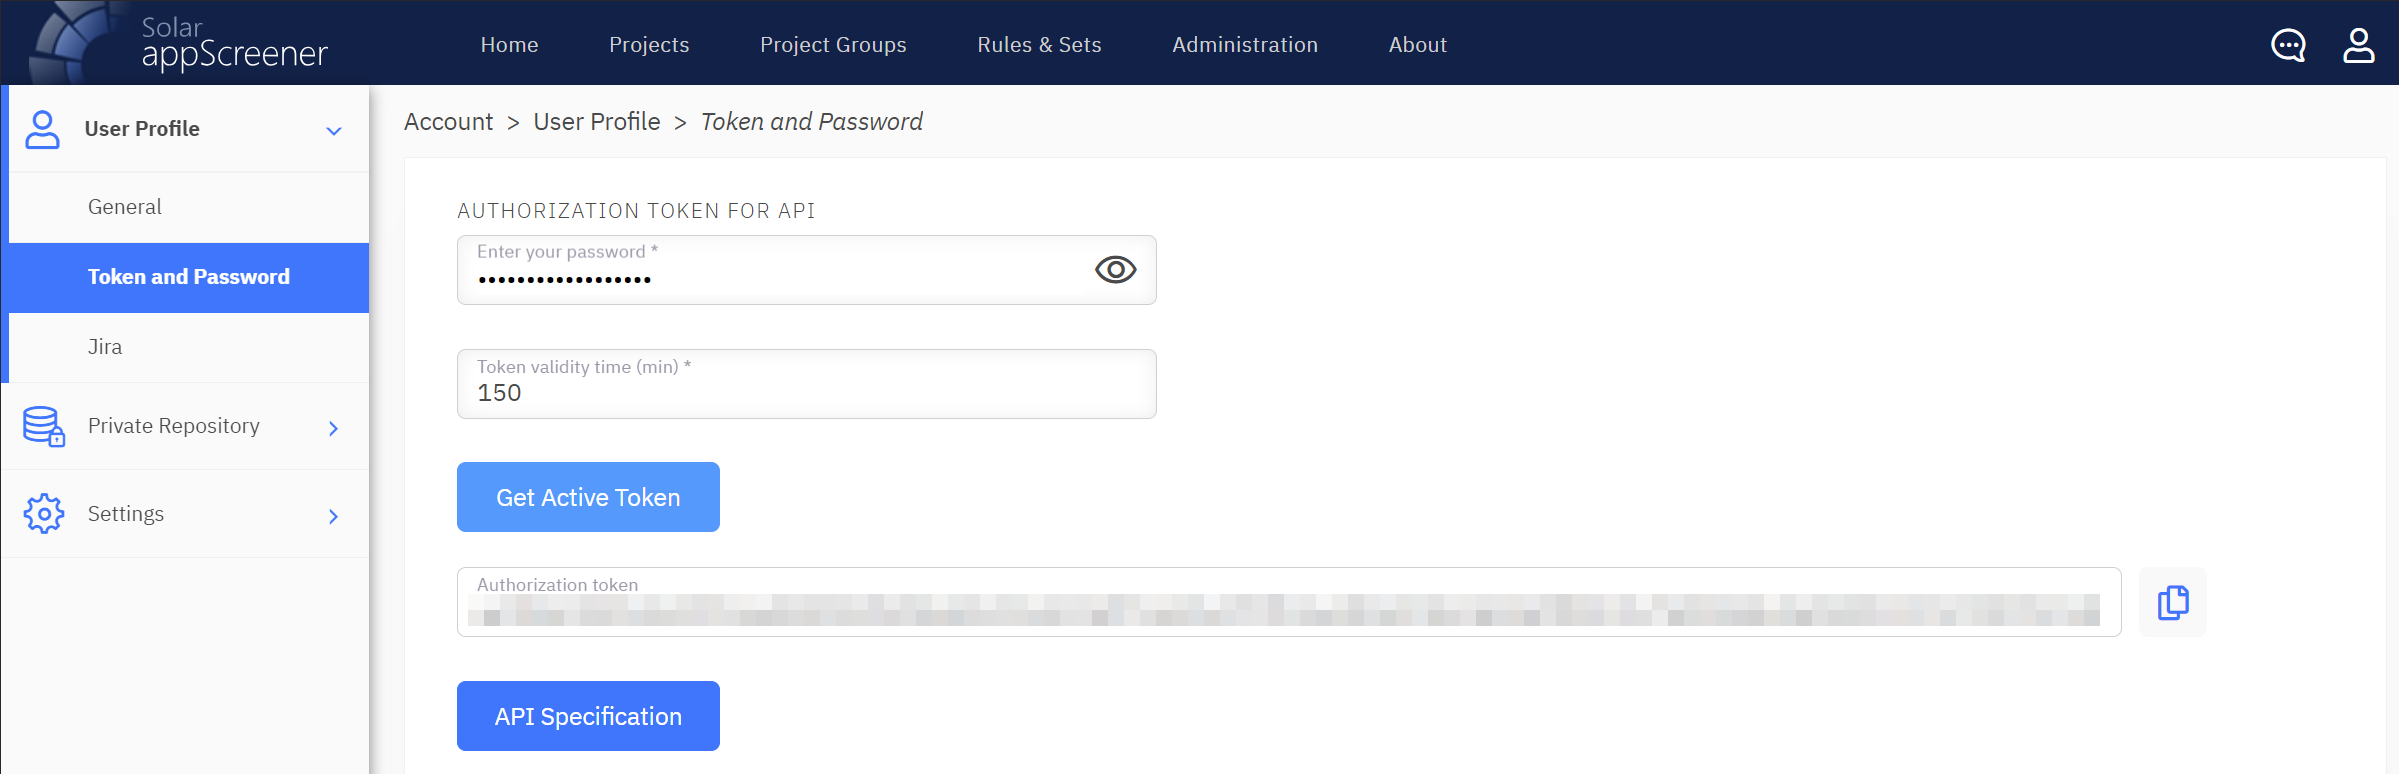The image size is (2399, 774).
Task: Expand the Settings section arrow
Action: 334,516
